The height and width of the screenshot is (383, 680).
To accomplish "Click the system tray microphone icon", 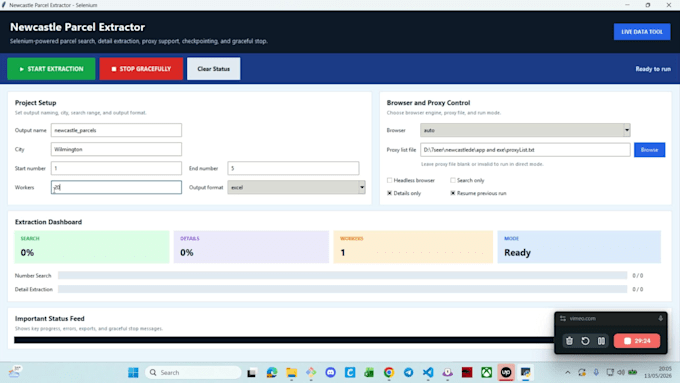I will tap(596, 373).
